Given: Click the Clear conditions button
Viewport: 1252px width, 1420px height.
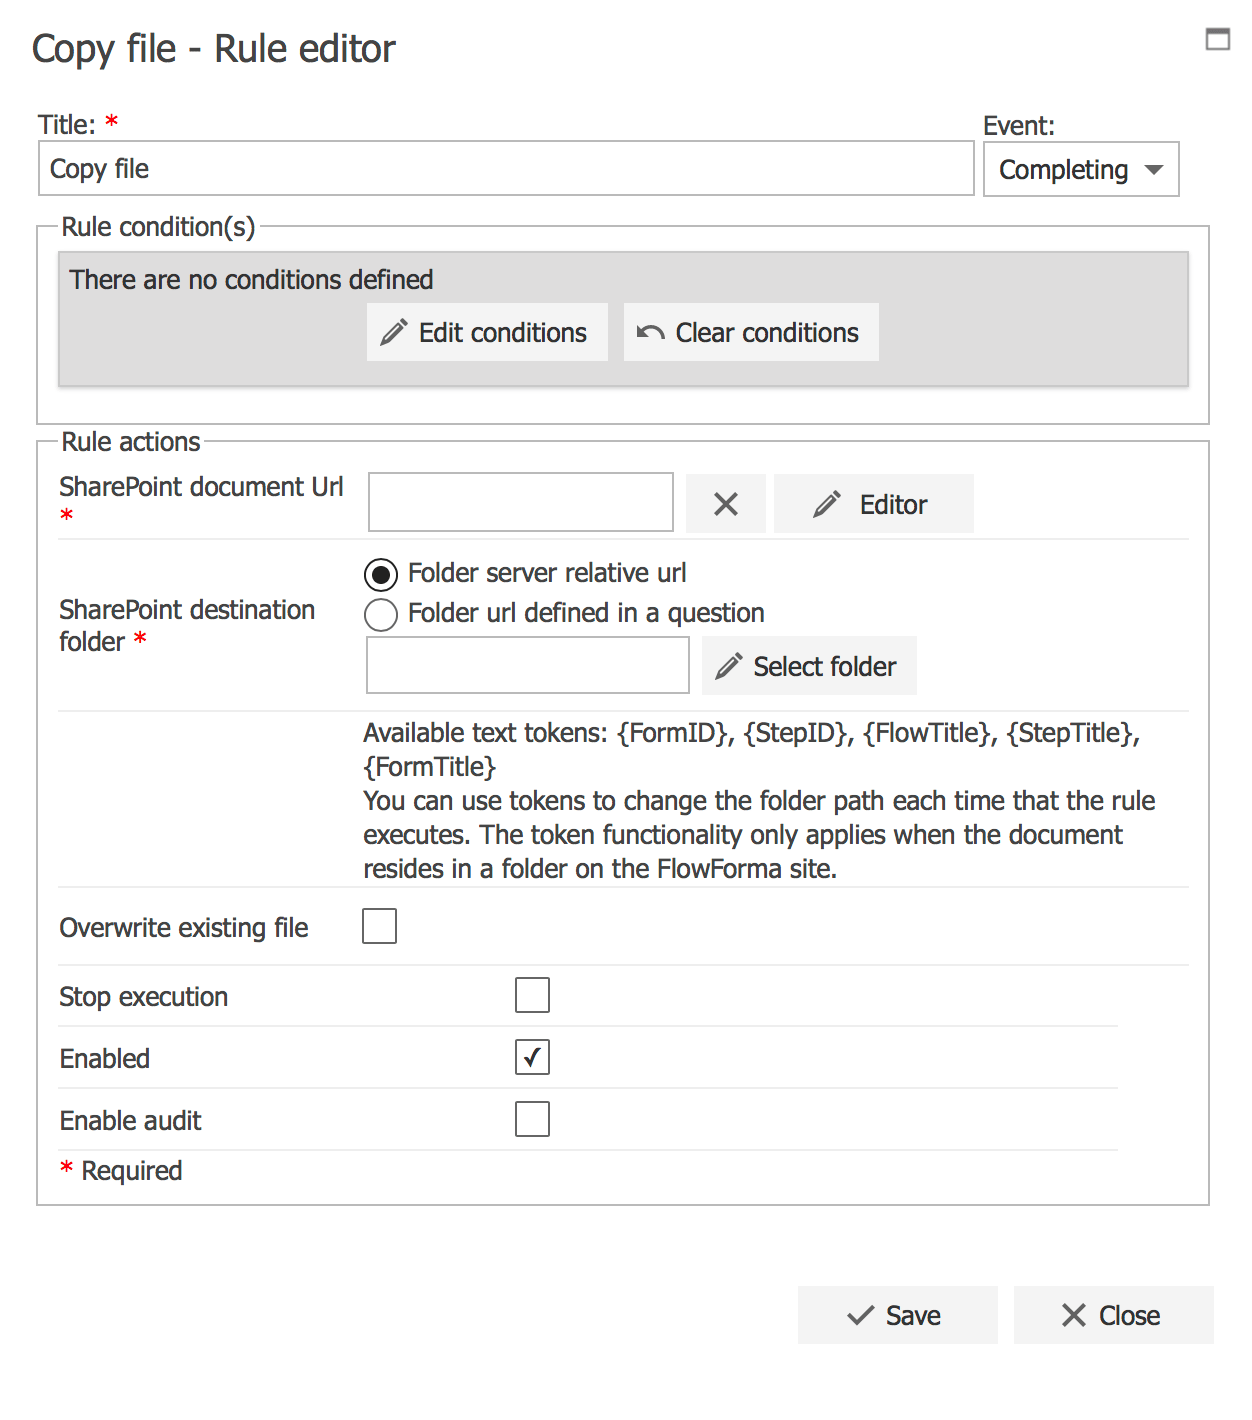Looking at the screenshot, I should 751,332.
